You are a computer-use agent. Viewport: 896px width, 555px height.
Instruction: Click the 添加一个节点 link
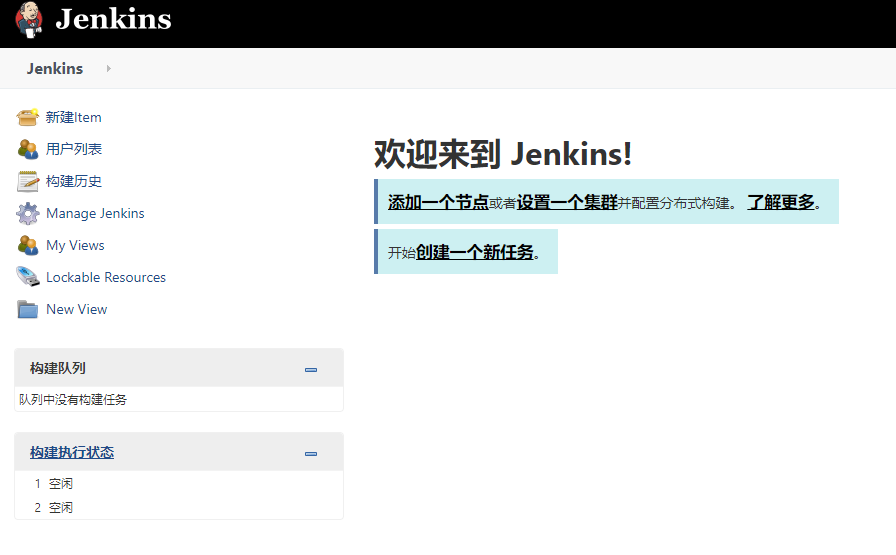click(438, 202)
